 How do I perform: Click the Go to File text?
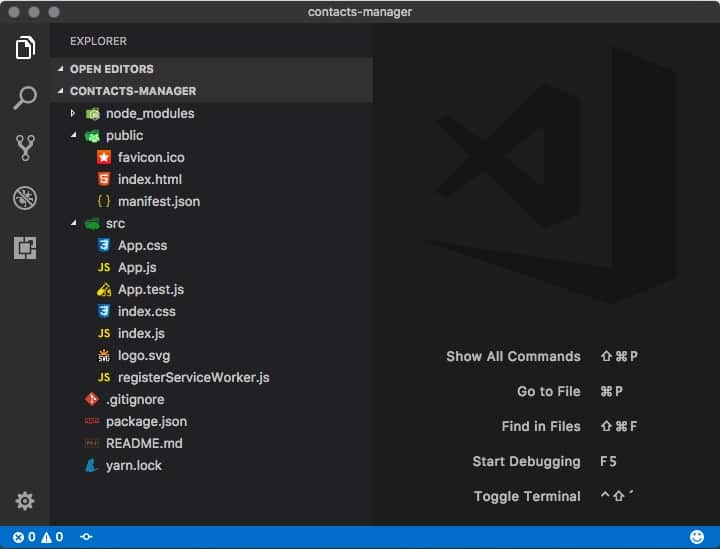pyautogui.click(x=549, y=392)
